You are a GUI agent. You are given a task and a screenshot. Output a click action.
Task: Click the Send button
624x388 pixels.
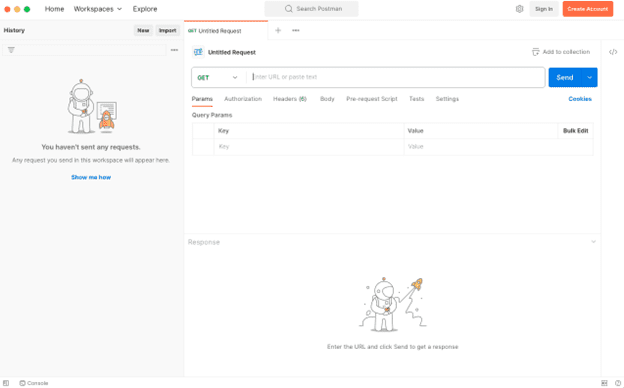pyautogui.click(x=565, y=78)
